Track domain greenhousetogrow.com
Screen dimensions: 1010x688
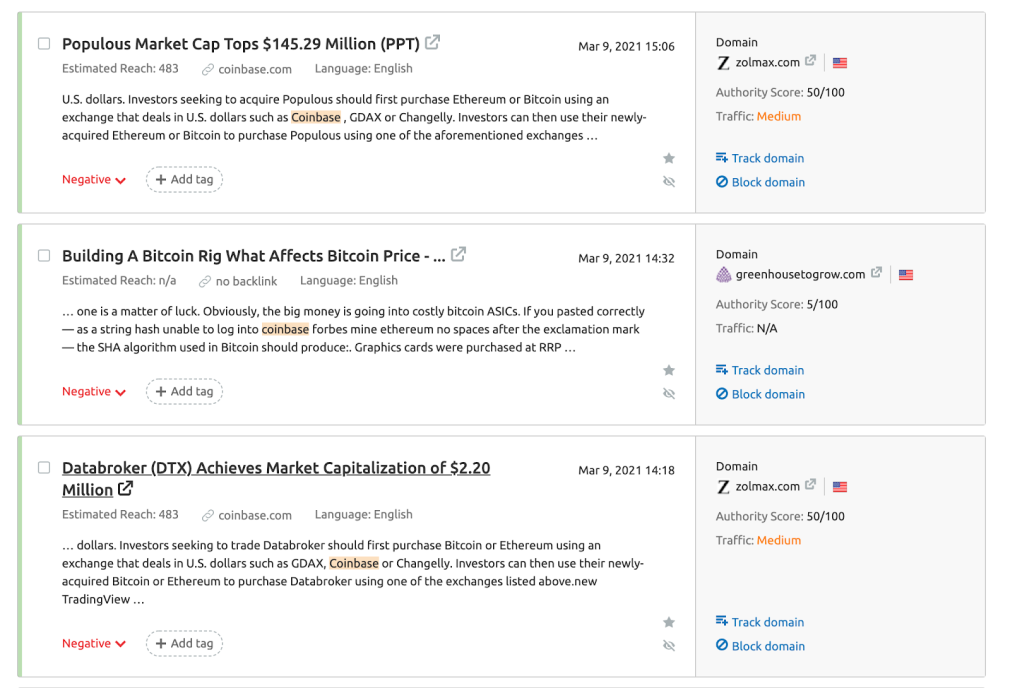coord(760,370)
